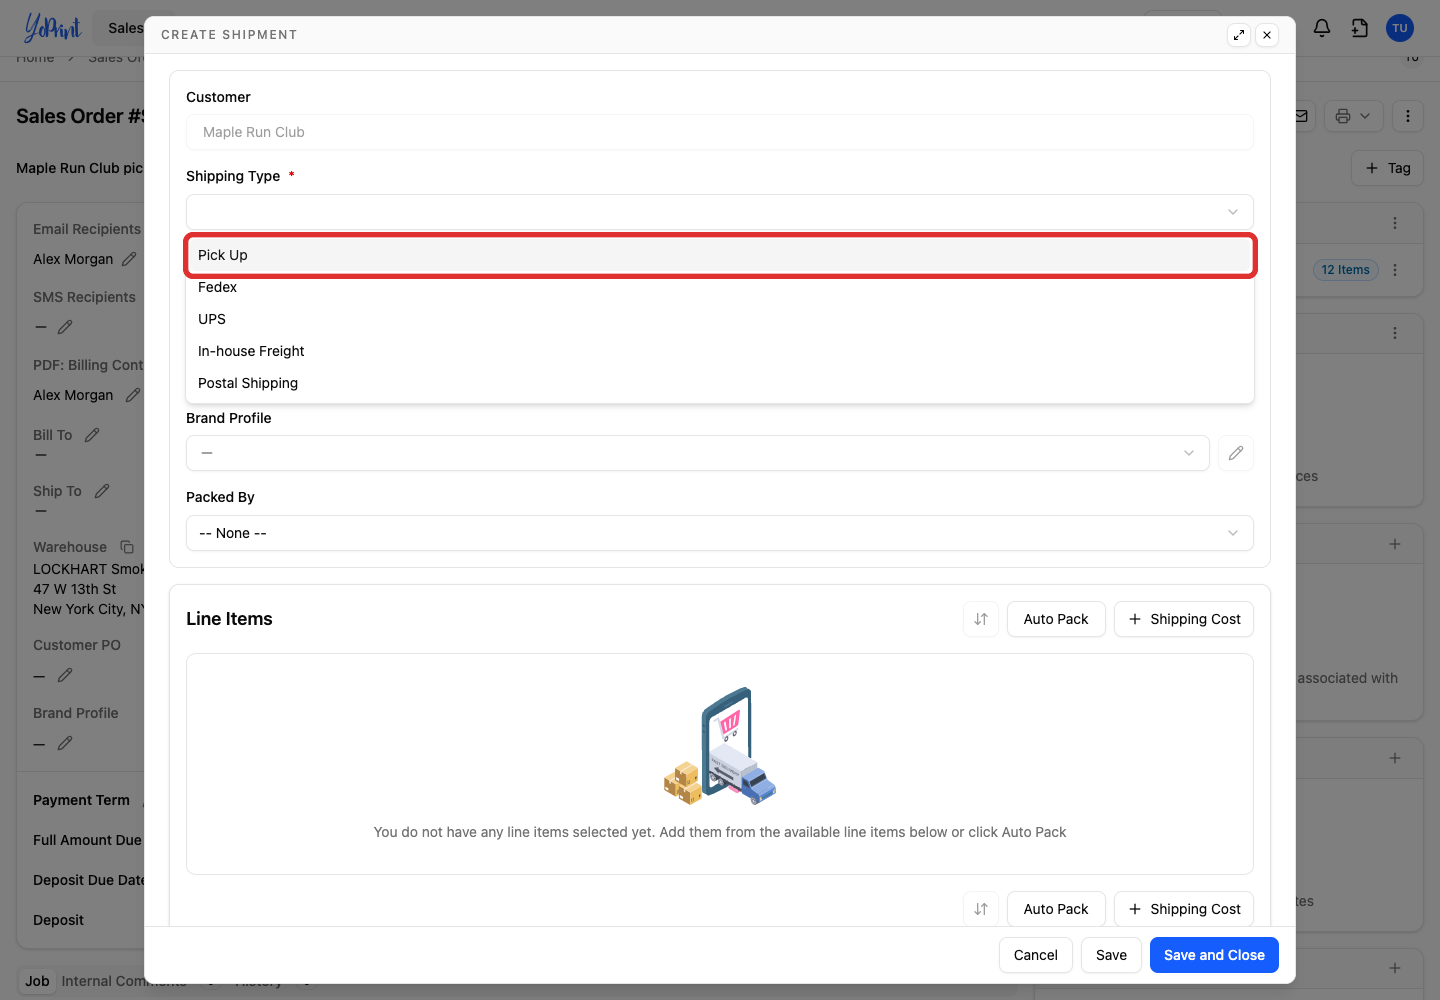Image resolution: width=1440 pixels, height=1000 pixels.
Task: Click the Customer field showing Maple Run Club
Action: tap(720, 132)
